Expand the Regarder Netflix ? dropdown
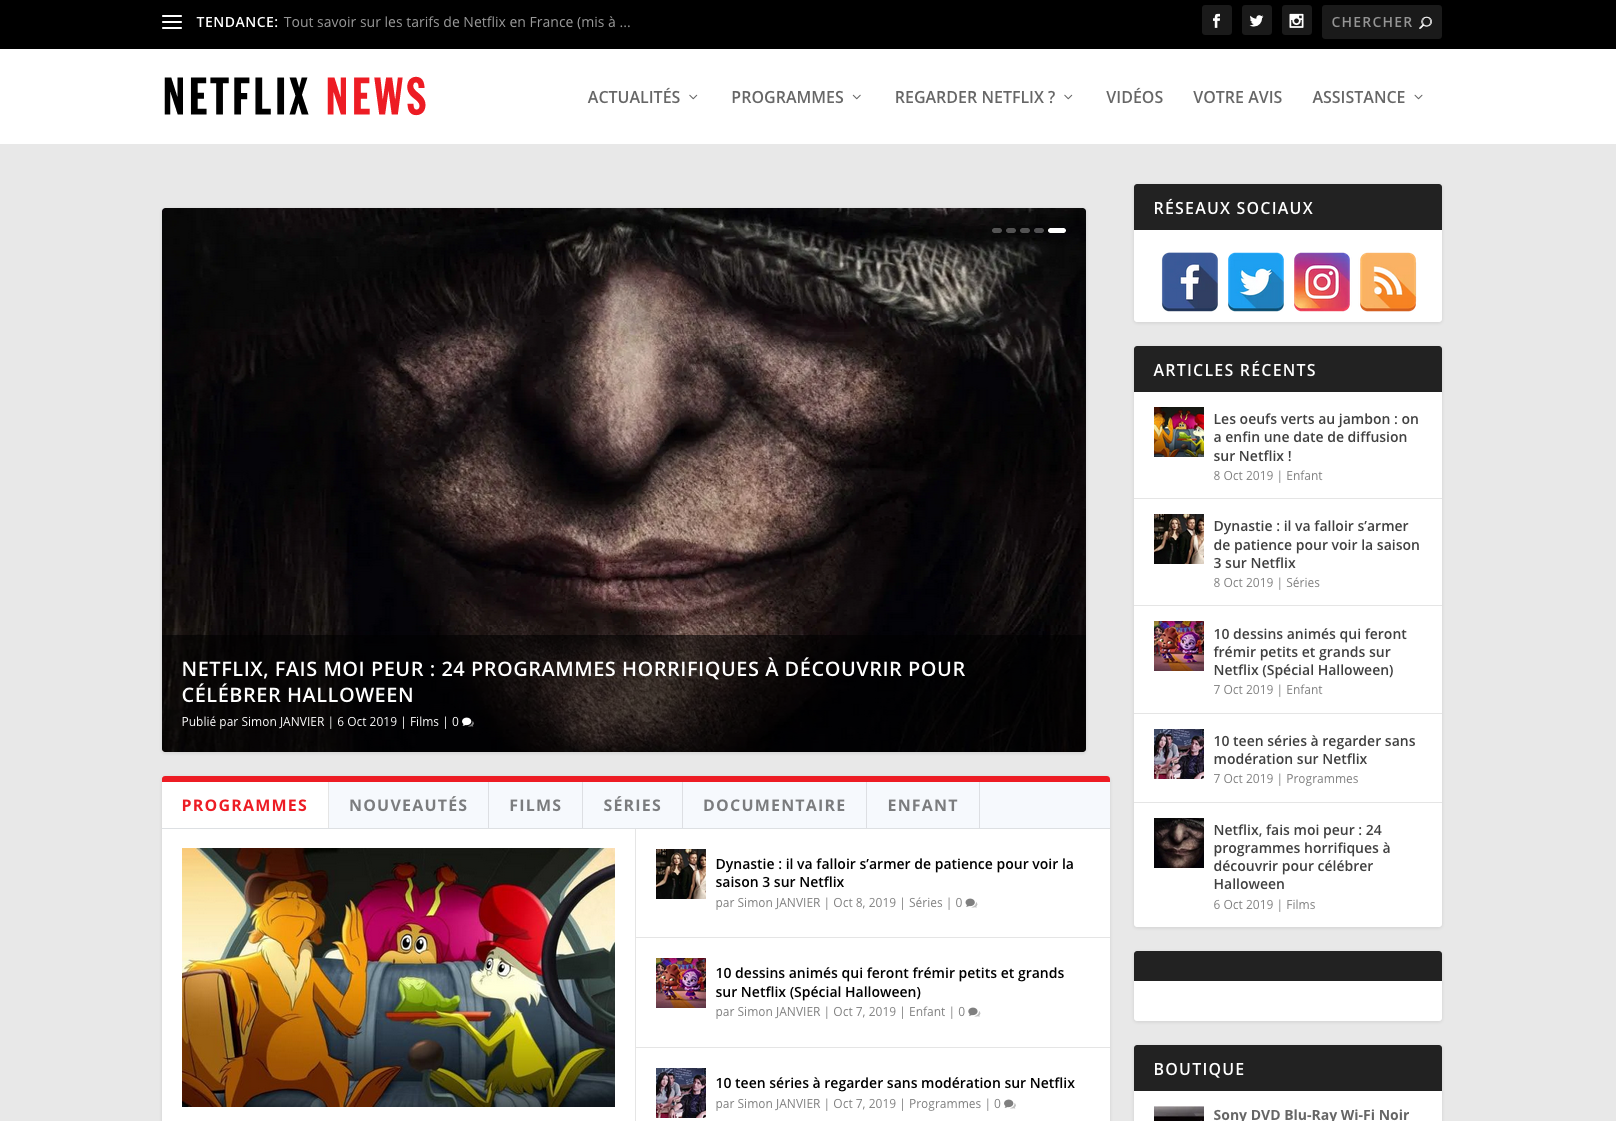The width and height of the screenshot is (1616, 1121). point(983,97)
